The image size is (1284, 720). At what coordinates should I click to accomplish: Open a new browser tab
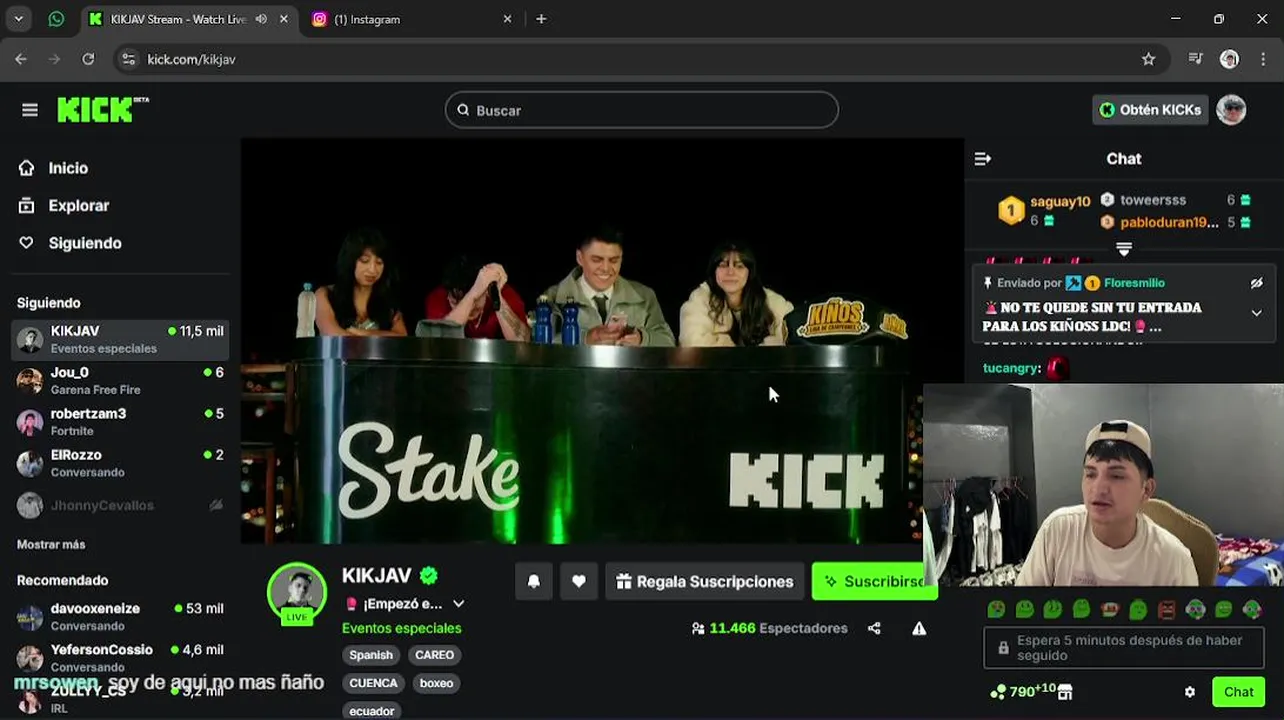point(541,19)
